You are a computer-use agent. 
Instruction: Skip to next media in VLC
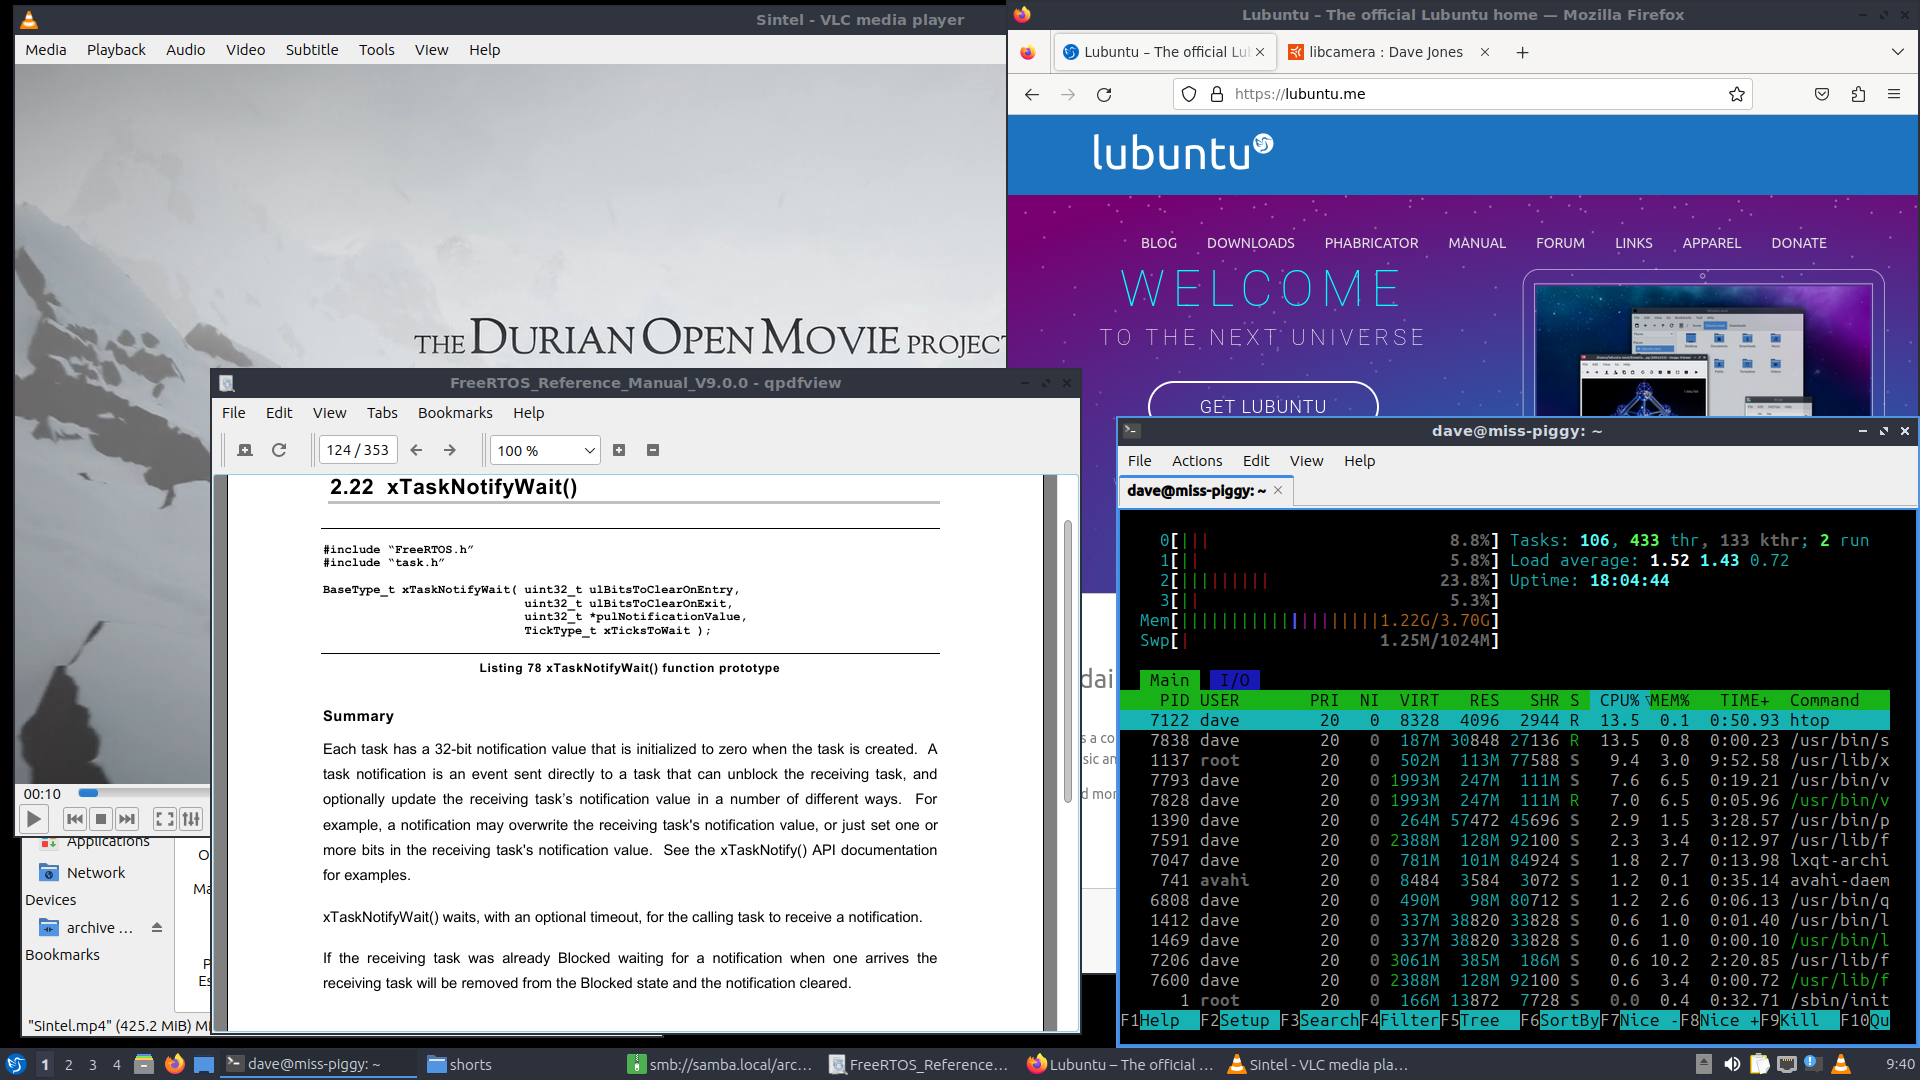127,819
